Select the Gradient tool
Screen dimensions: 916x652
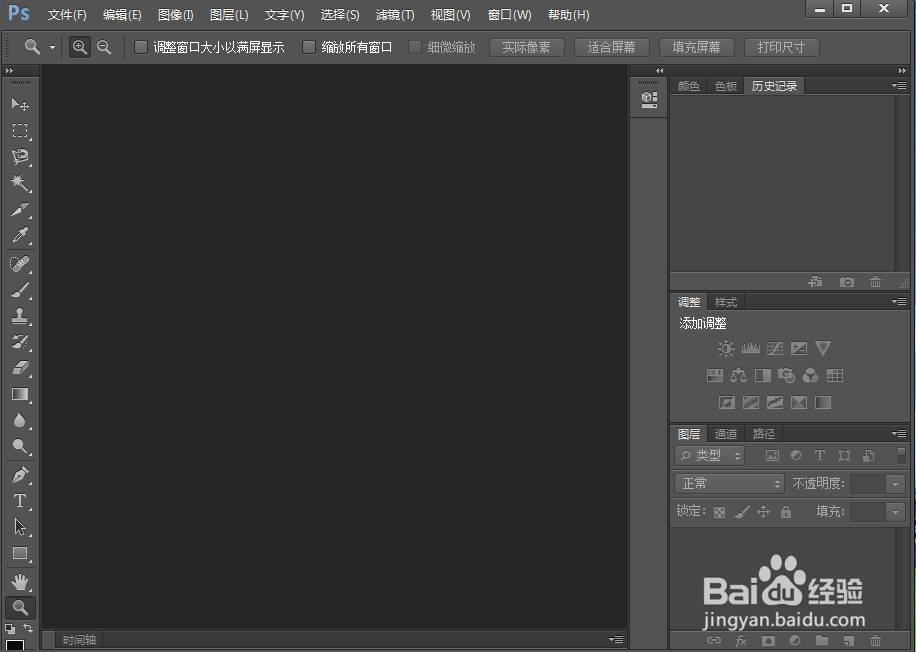(x=20, y=394)
